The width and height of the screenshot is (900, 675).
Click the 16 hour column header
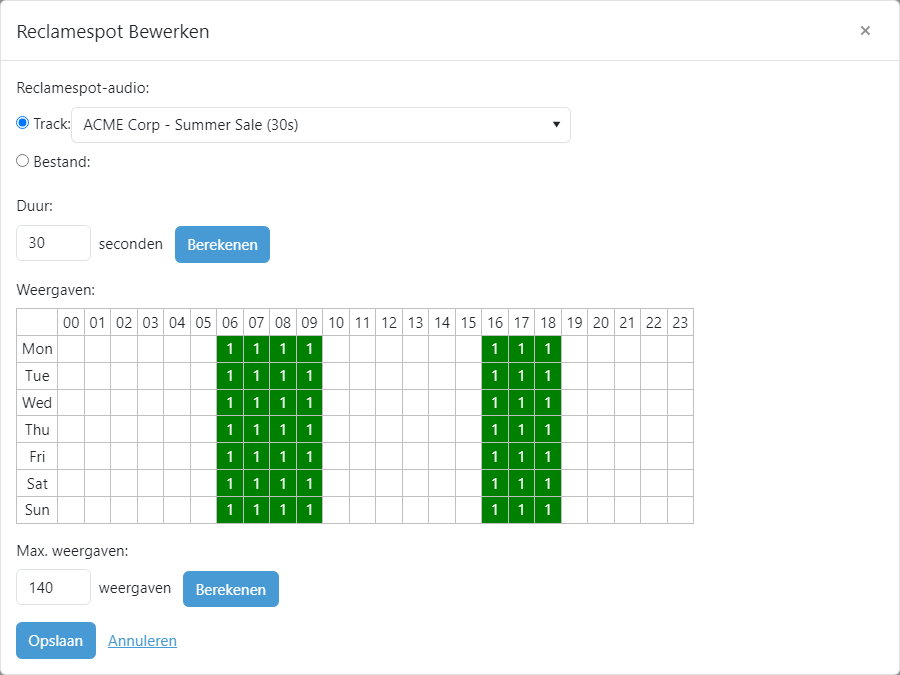tap(495, 323)
